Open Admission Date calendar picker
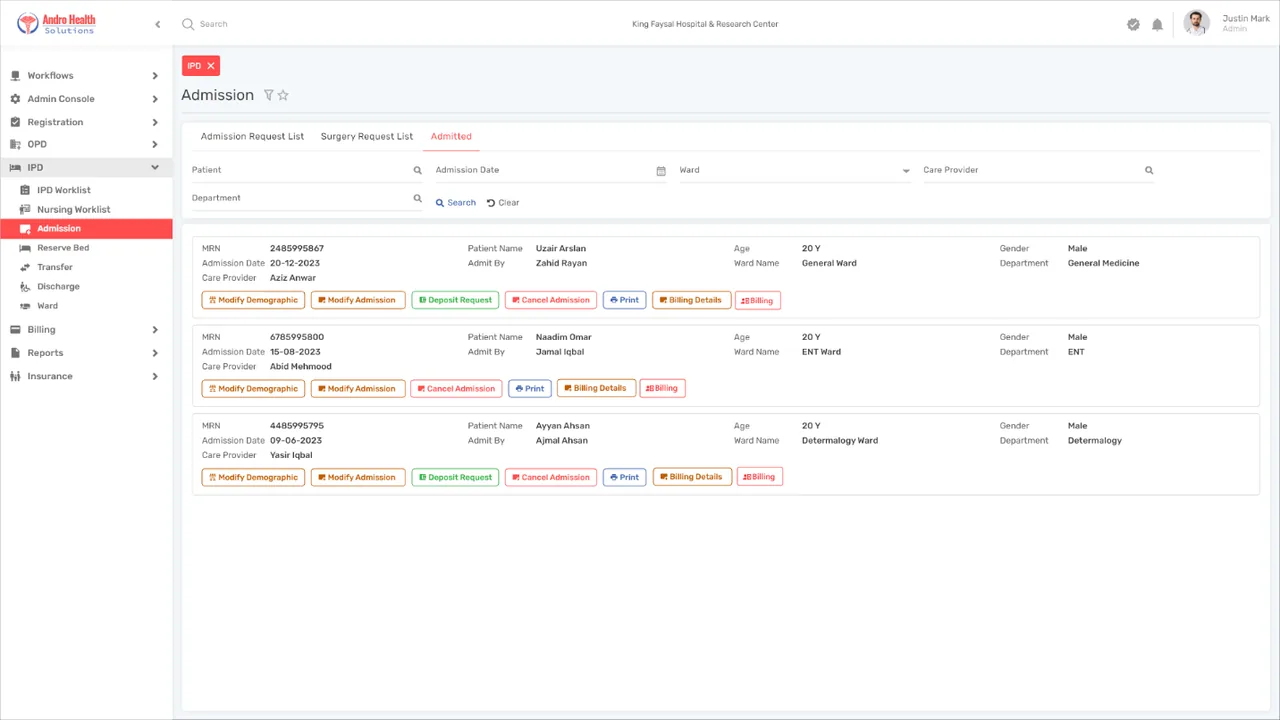 (661, 171)
